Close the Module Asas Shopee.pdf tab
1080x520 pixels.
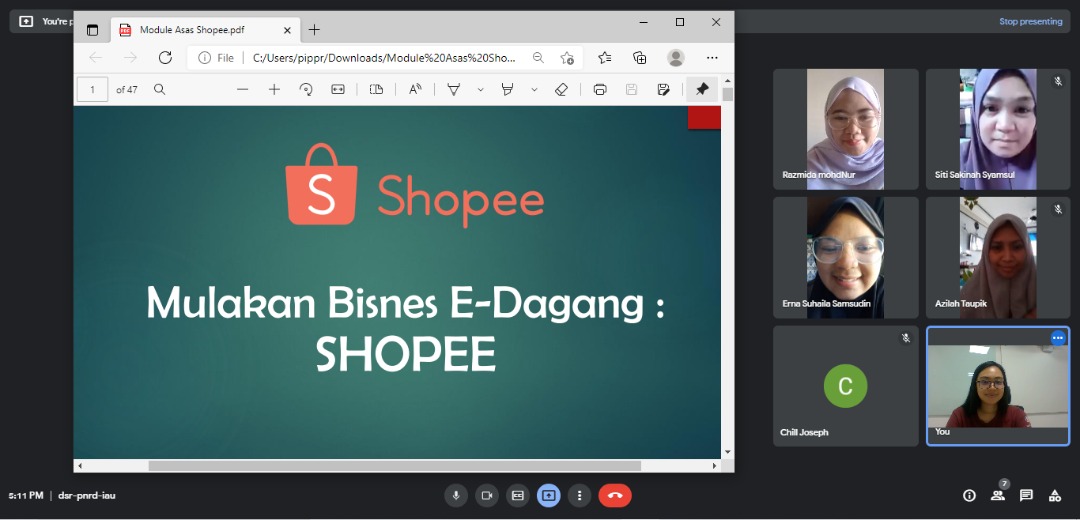(x=287, y=30)
